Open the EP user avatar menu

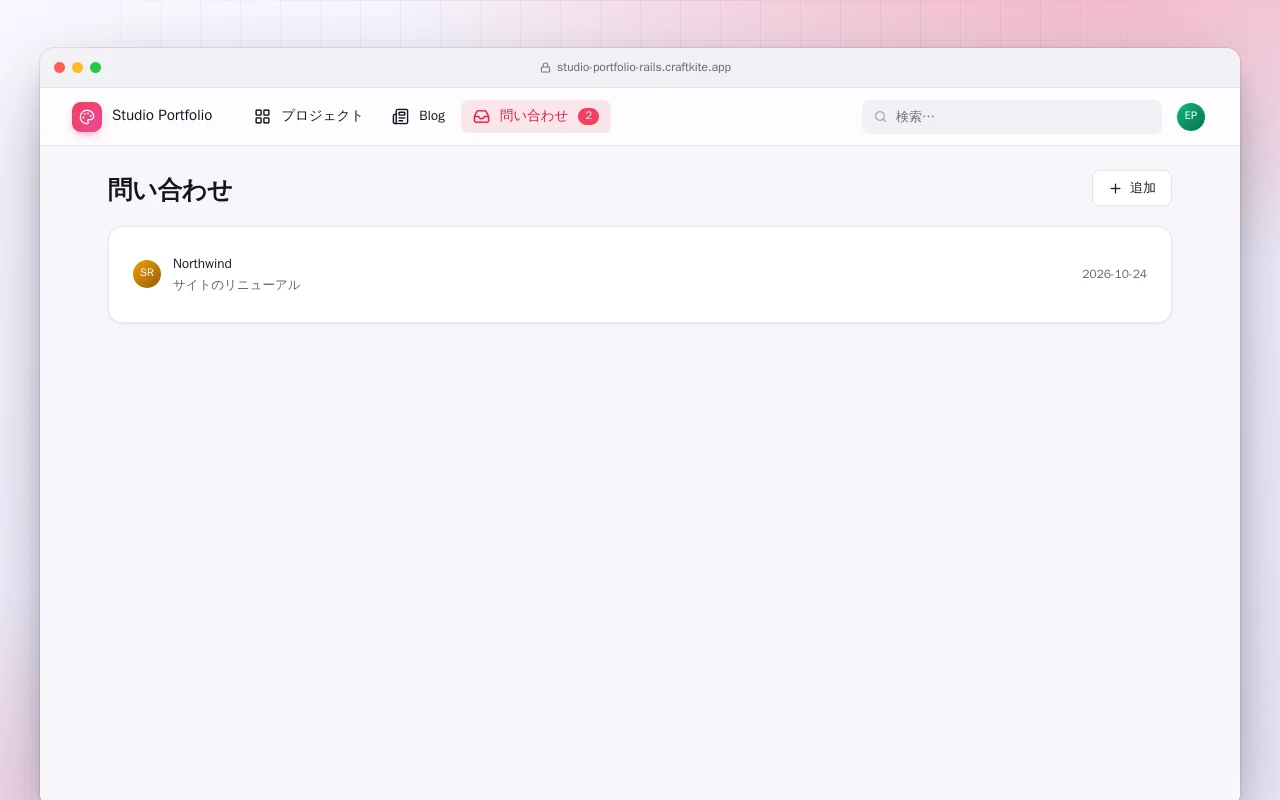[x=1191, y=117]
